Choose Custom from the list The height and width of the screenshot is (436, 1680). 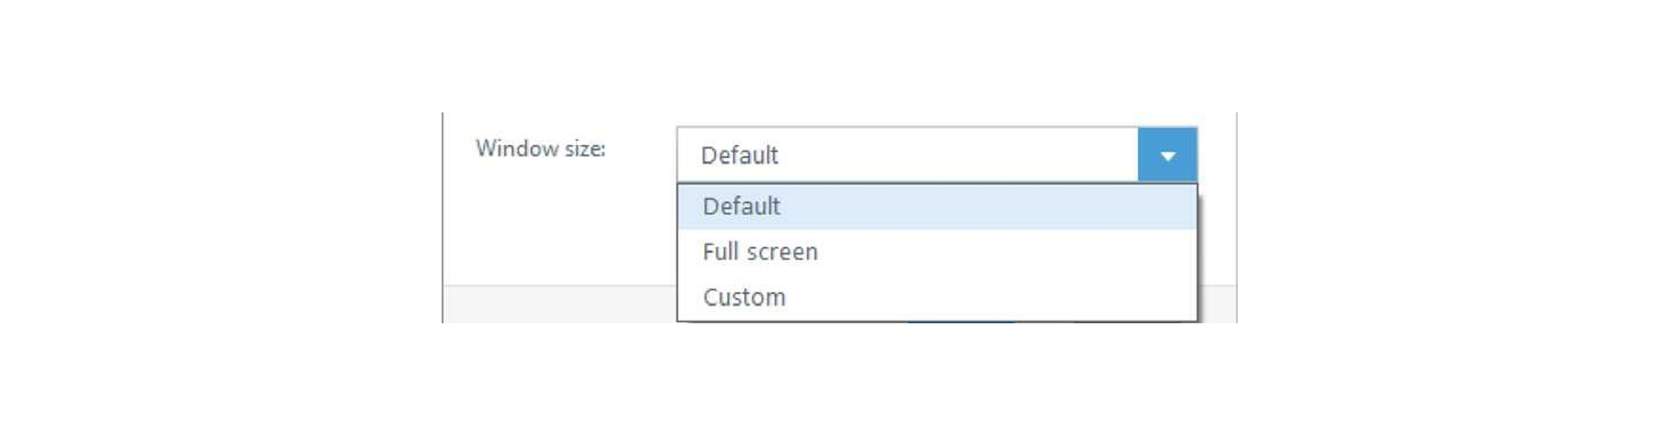937,297
